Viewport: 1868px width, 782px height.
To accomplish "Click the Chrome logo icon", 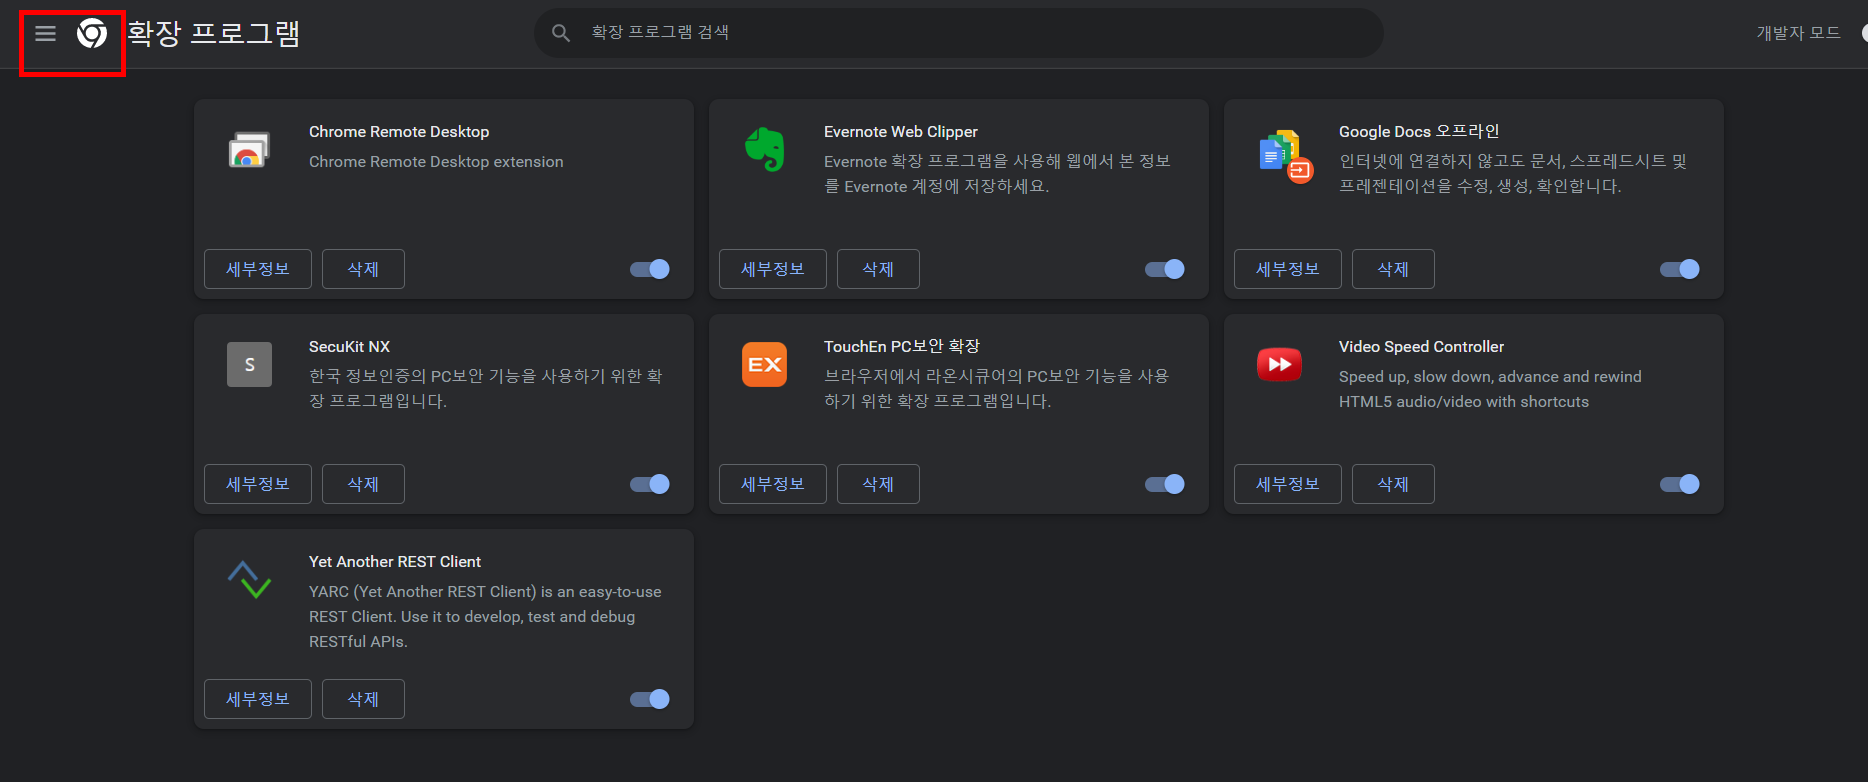I will point(92,34).
